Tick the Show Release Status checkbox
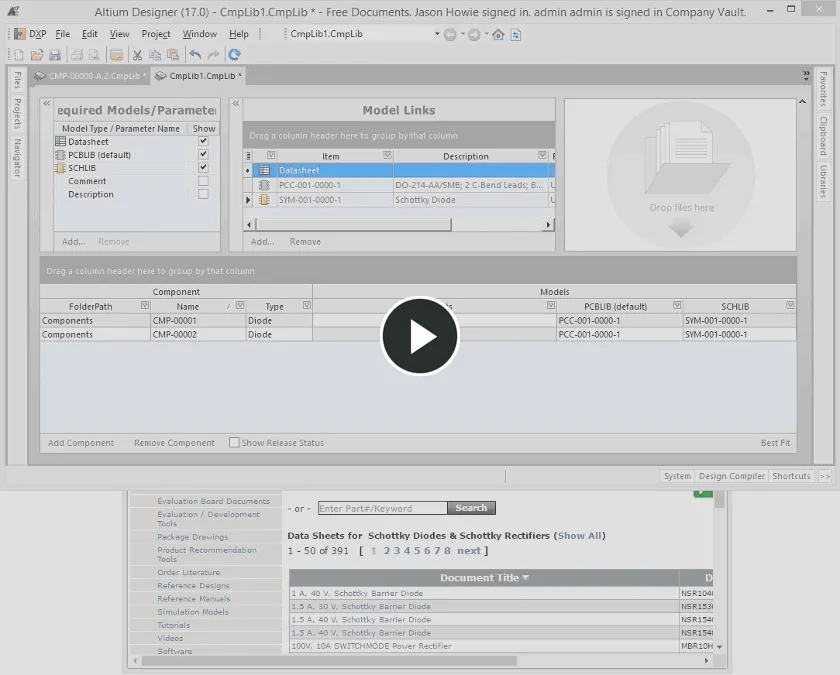Viewport: 840px width, 675px height. point(234,442)
